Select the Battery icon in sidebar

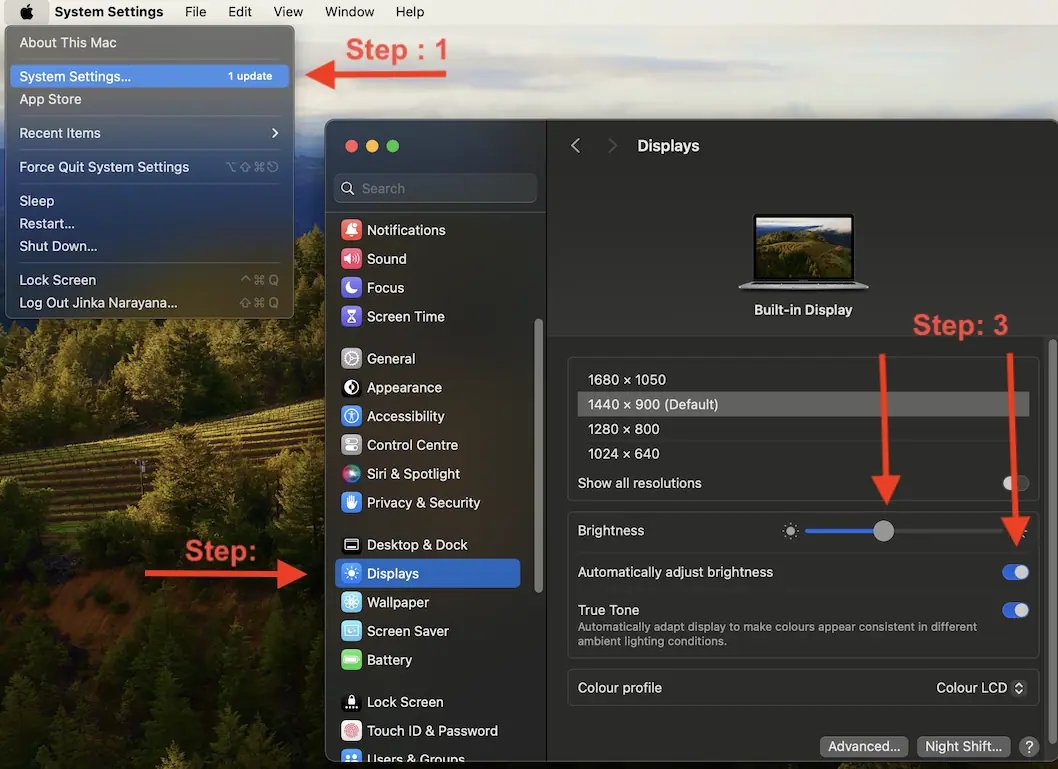click(x=351, y=660)
